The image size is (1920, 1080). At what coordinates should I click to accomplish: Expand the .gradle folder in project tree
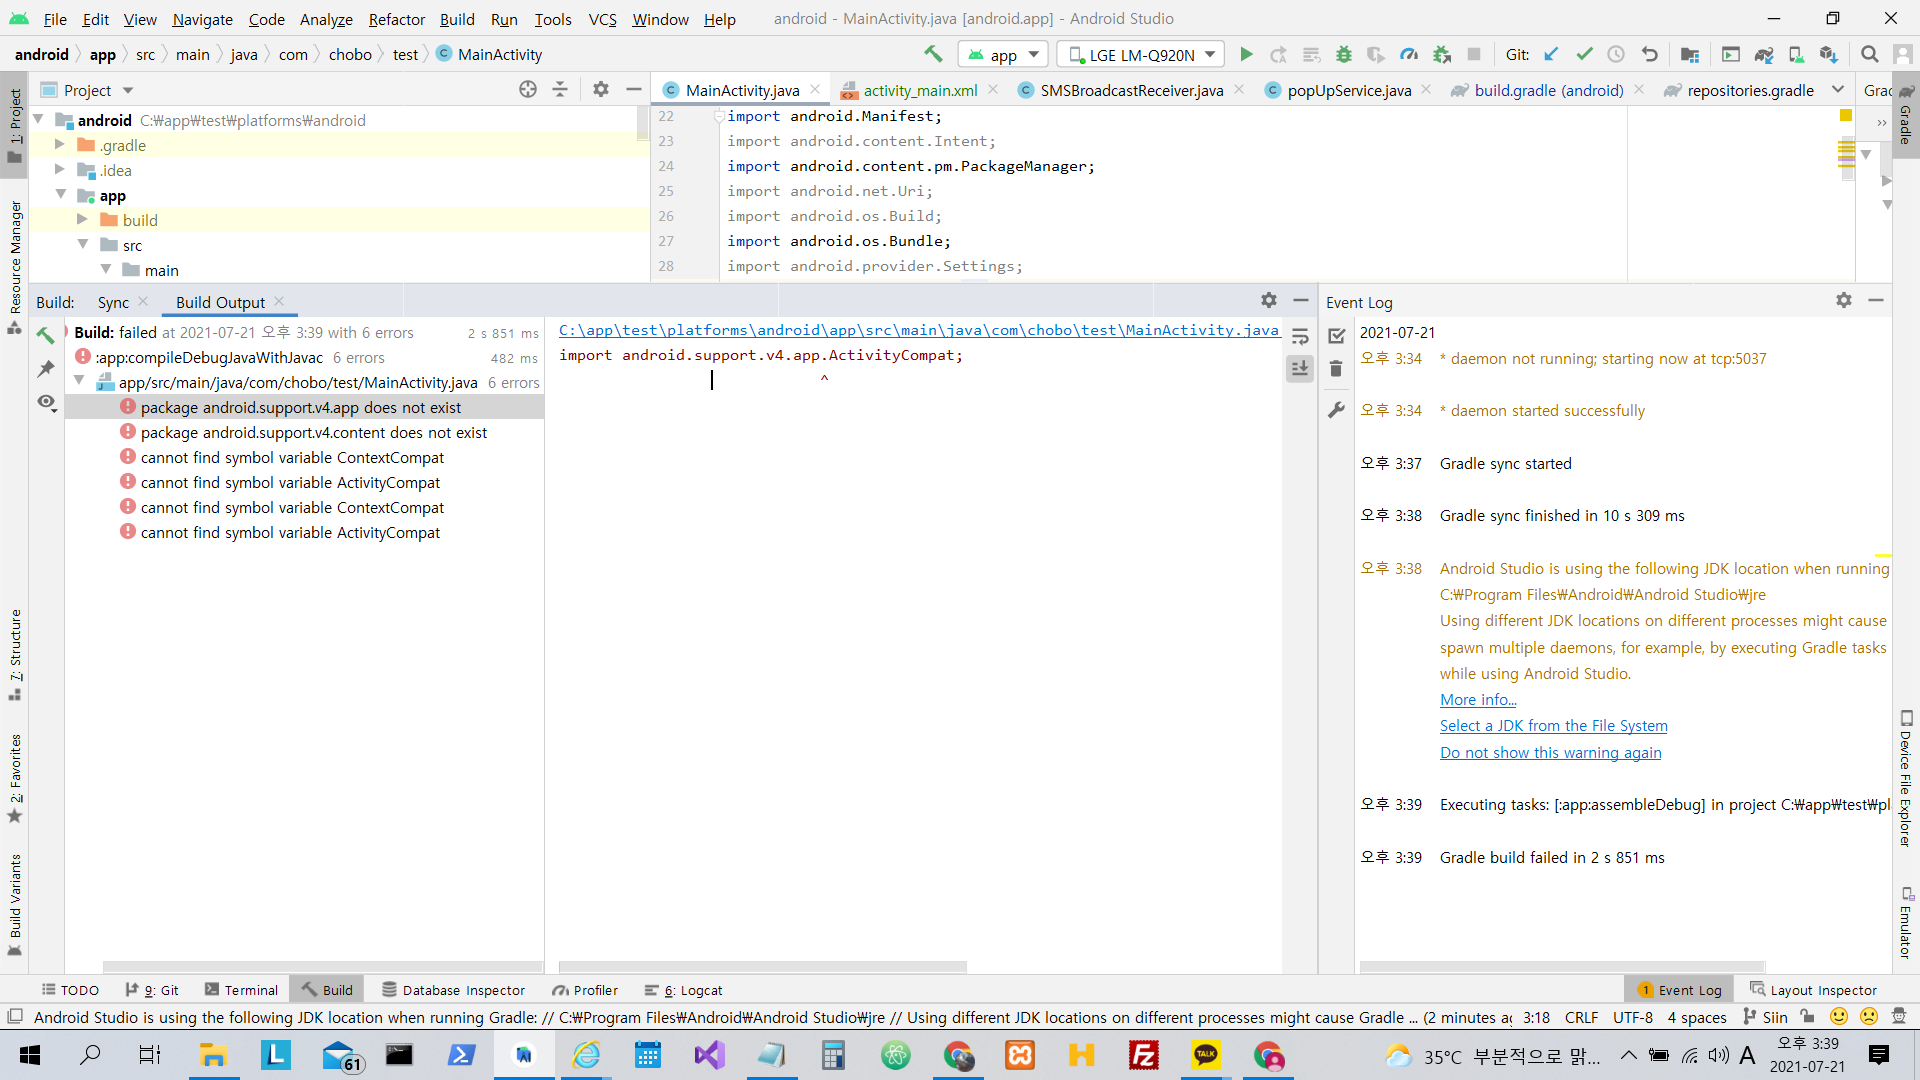pos(60,145)
